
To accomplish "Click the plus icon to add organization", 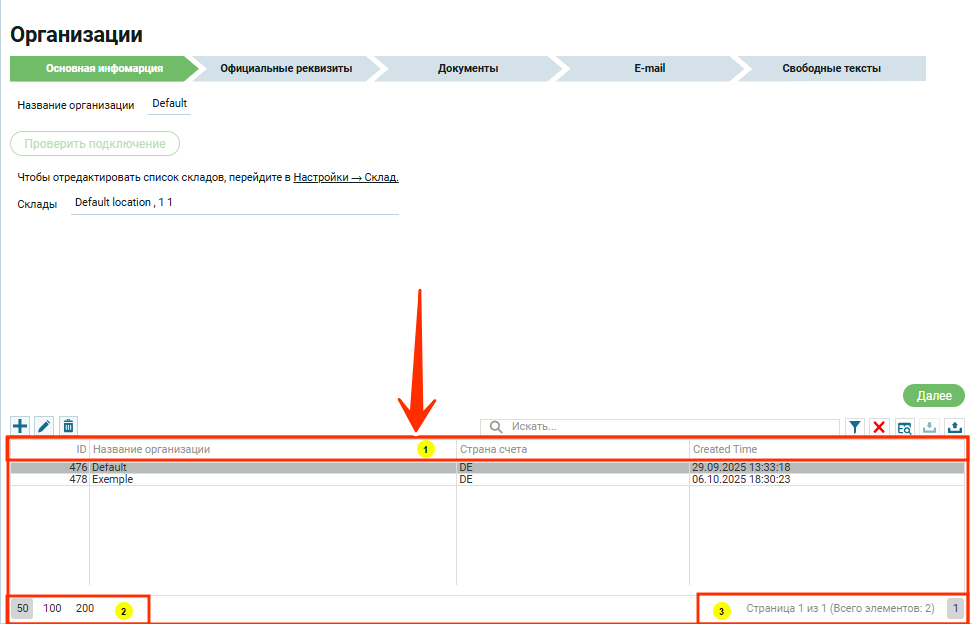I will tap(19, 426).
